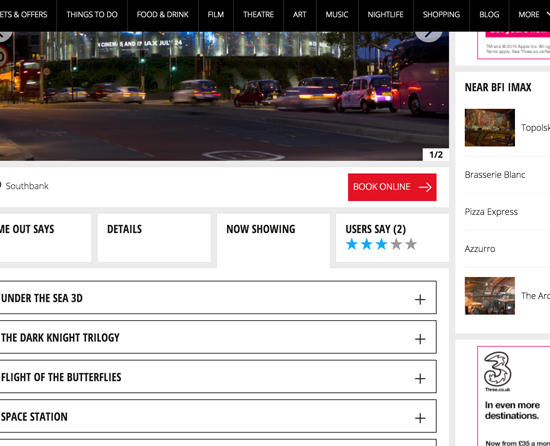The width and height of the screenshot is (550, 446).
Task: Select the Now Showing tab
Action: [273, 240]
